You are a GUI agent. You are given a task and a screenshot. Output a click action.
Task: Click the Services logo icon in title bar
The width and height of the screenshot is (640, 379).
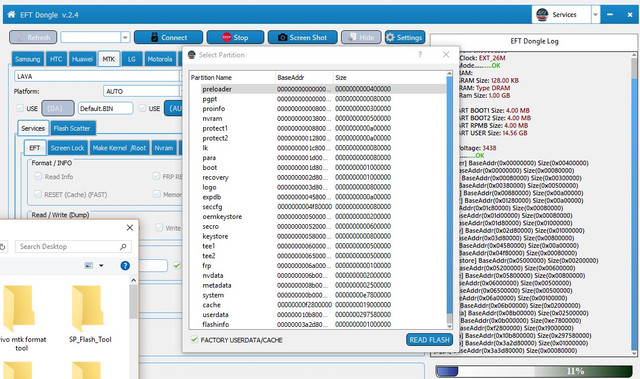(542, 15)
